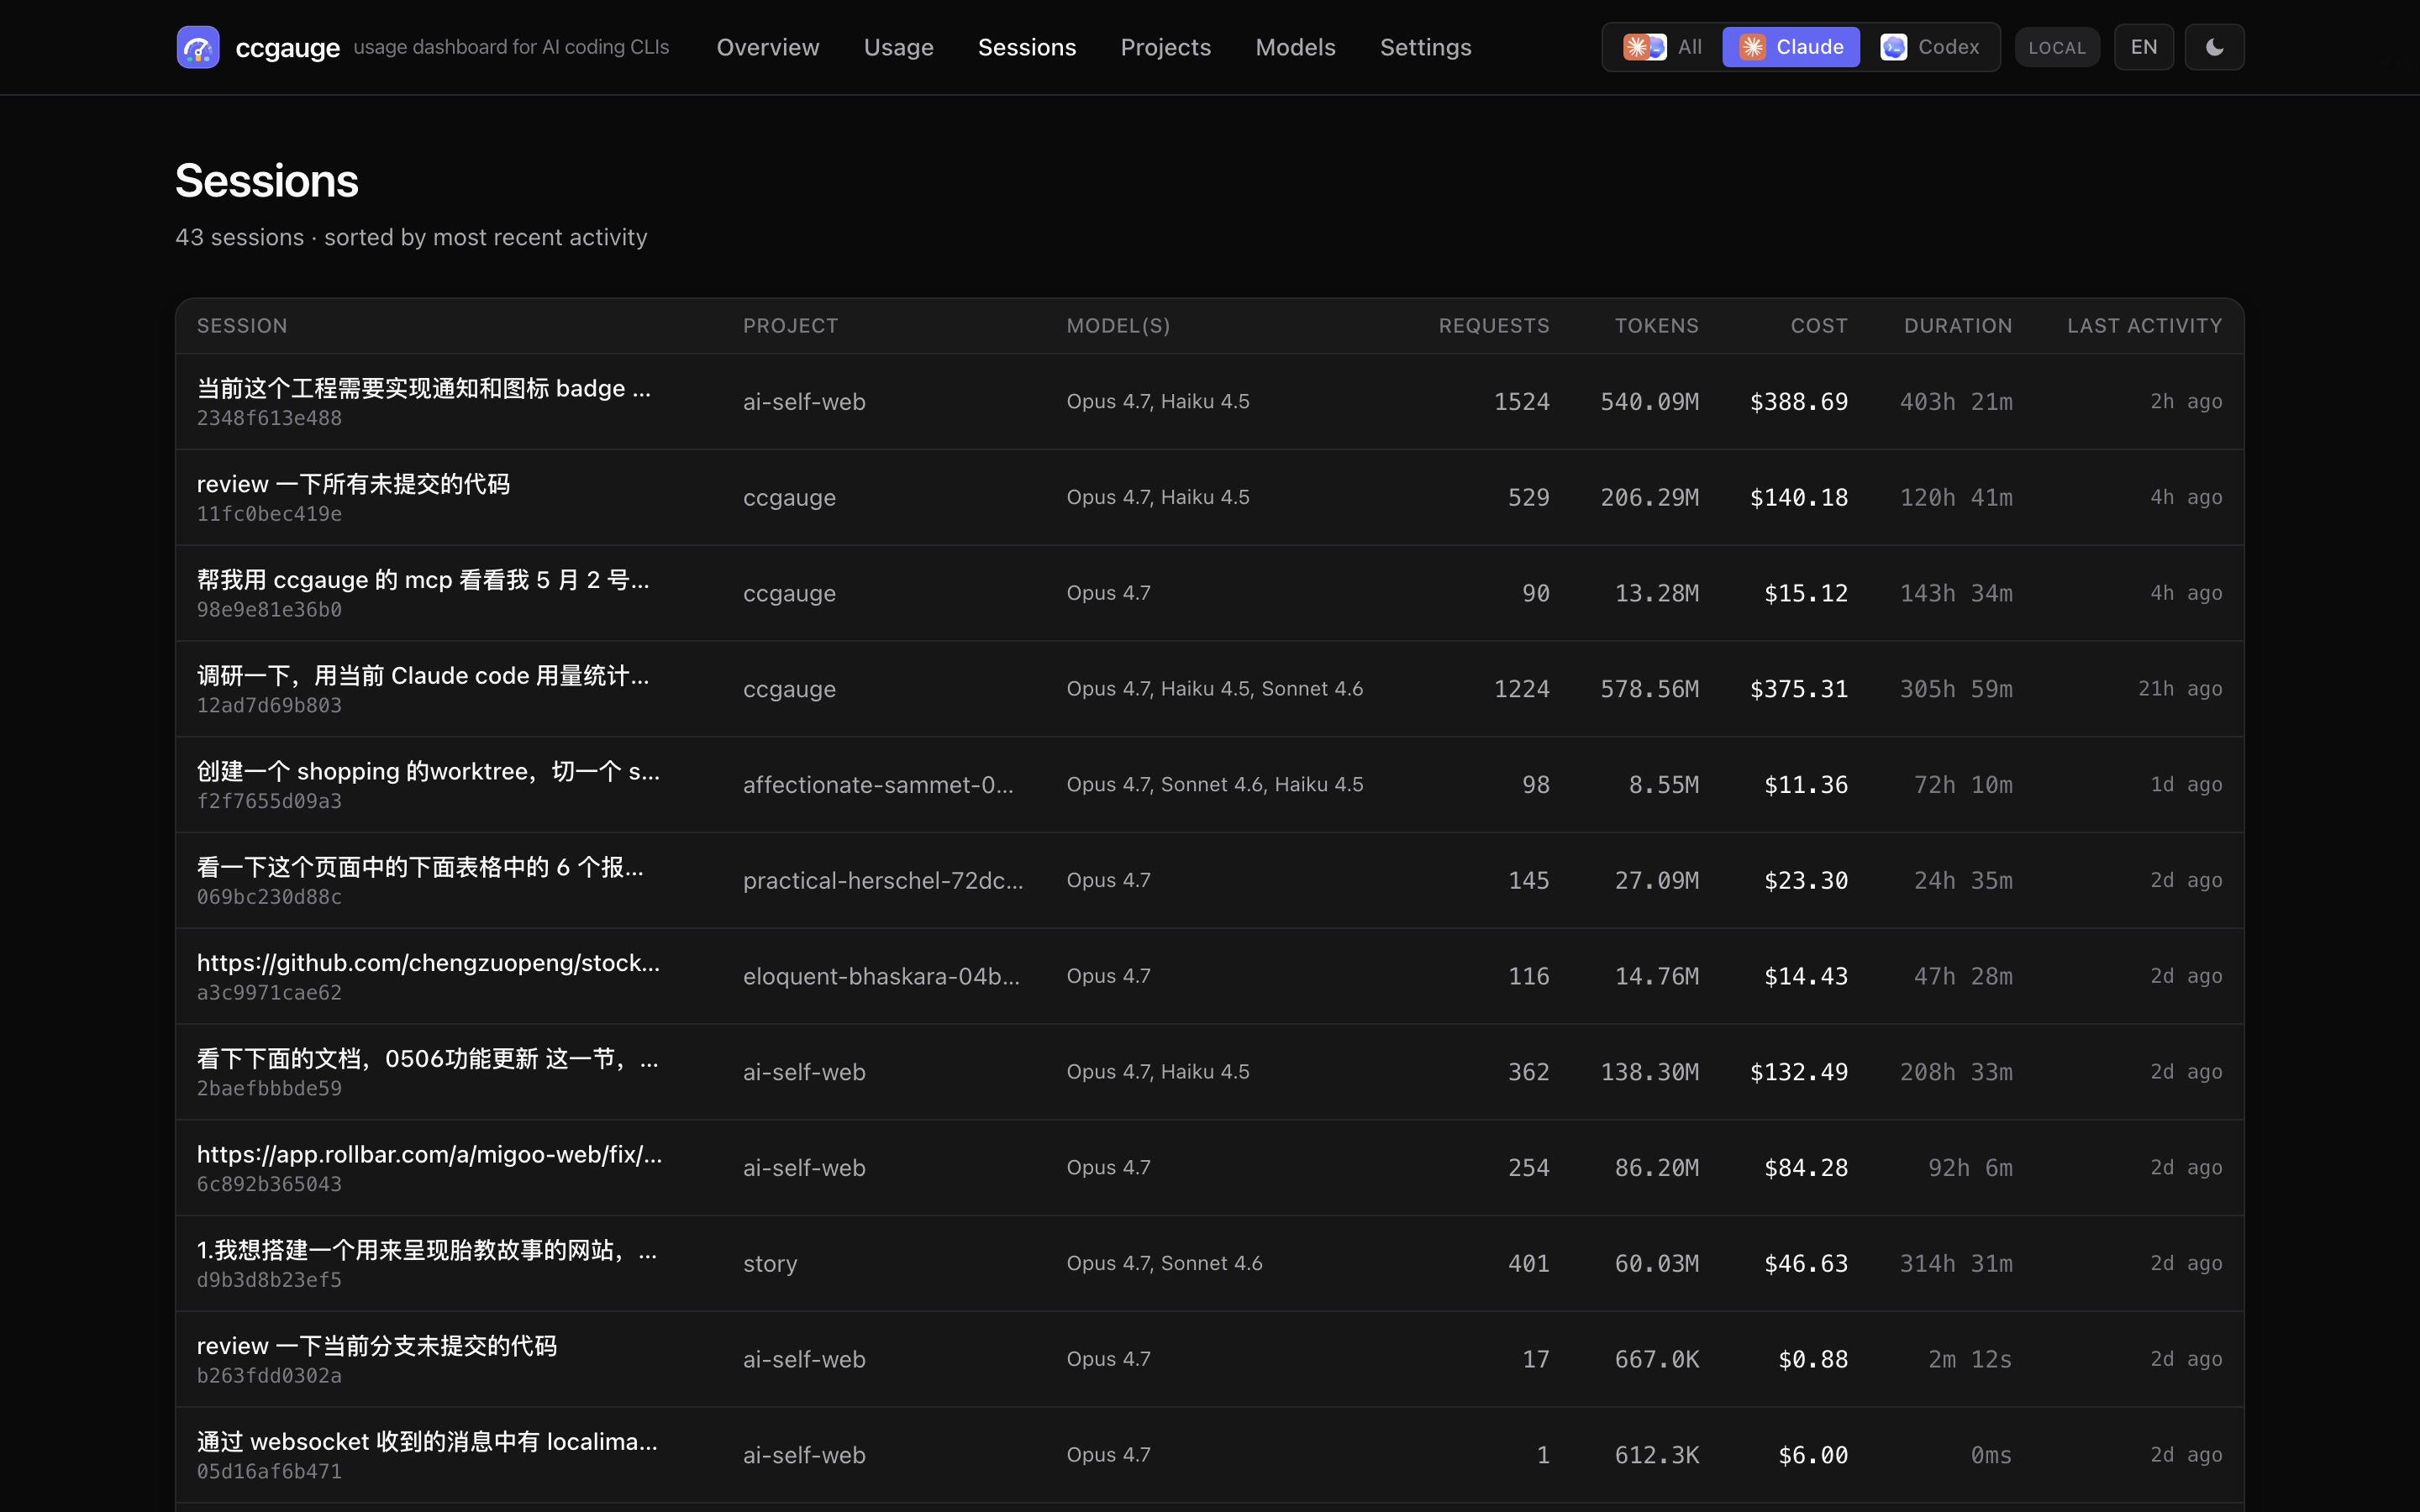Click the TOKENS column header
2420x1512 pixels.
pos(1656,326)
